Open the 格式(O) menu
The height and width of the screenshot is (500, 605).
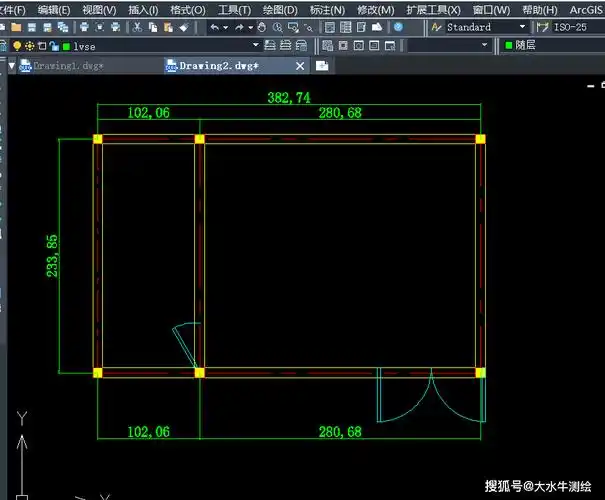187,9
